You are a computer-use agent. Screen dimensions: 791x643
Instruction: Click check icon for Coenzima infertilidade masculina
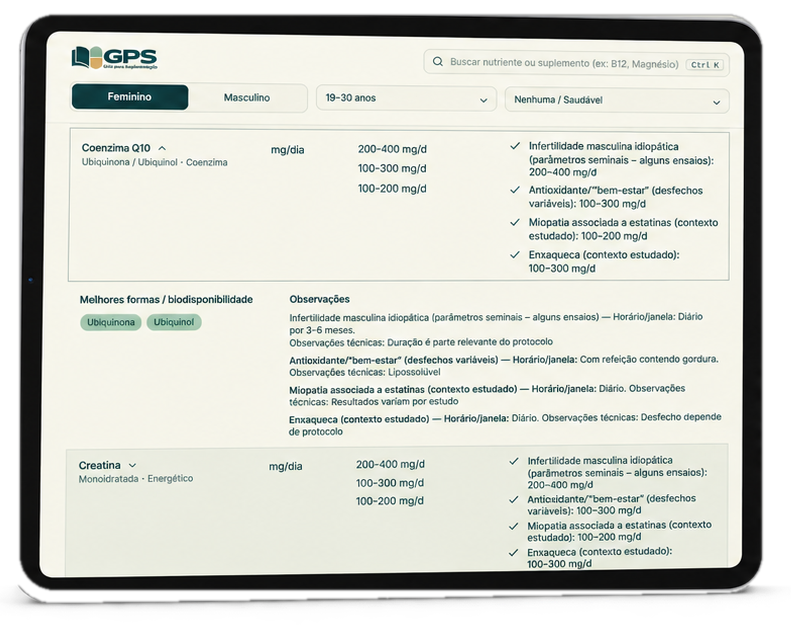[x=515, y=146]
